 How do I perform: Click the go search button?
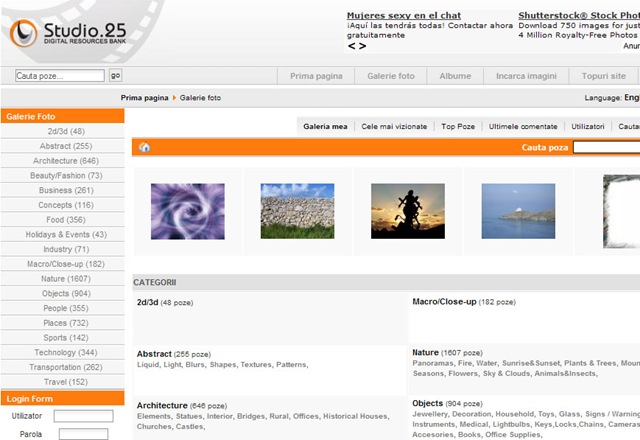tap(116, 76)
